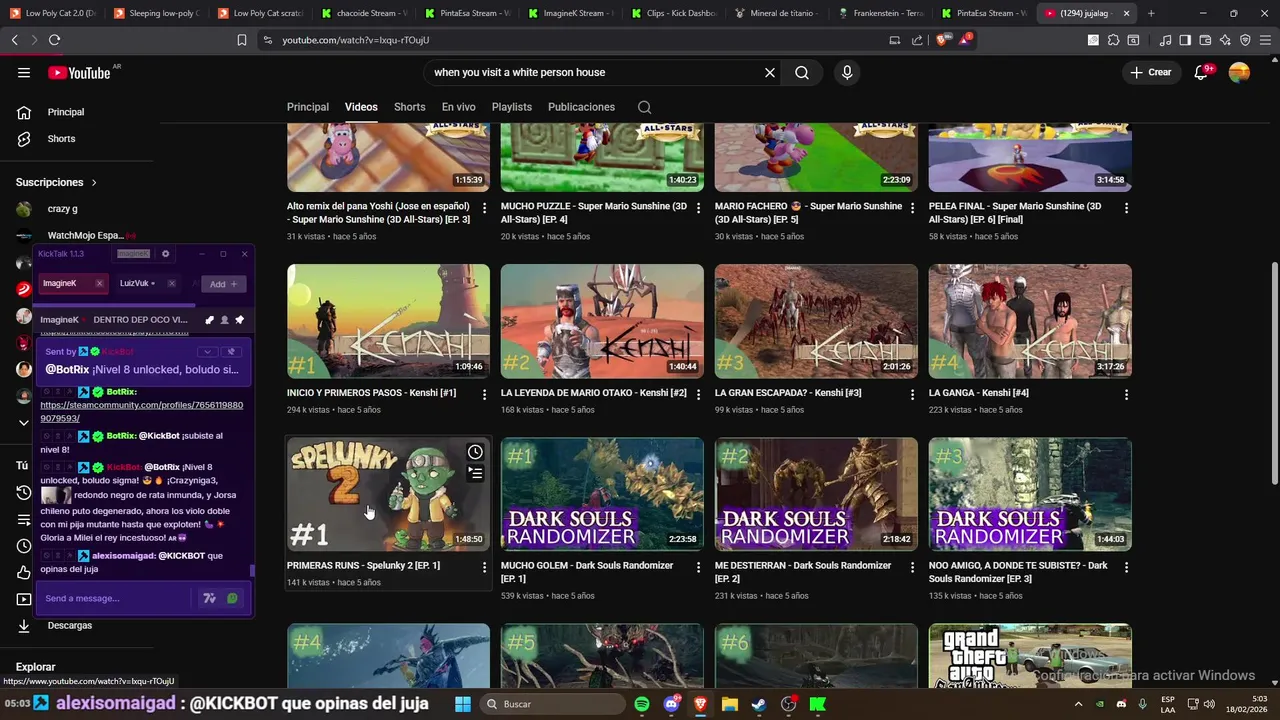Show hidden system tray icons

tap(1079, 704)
